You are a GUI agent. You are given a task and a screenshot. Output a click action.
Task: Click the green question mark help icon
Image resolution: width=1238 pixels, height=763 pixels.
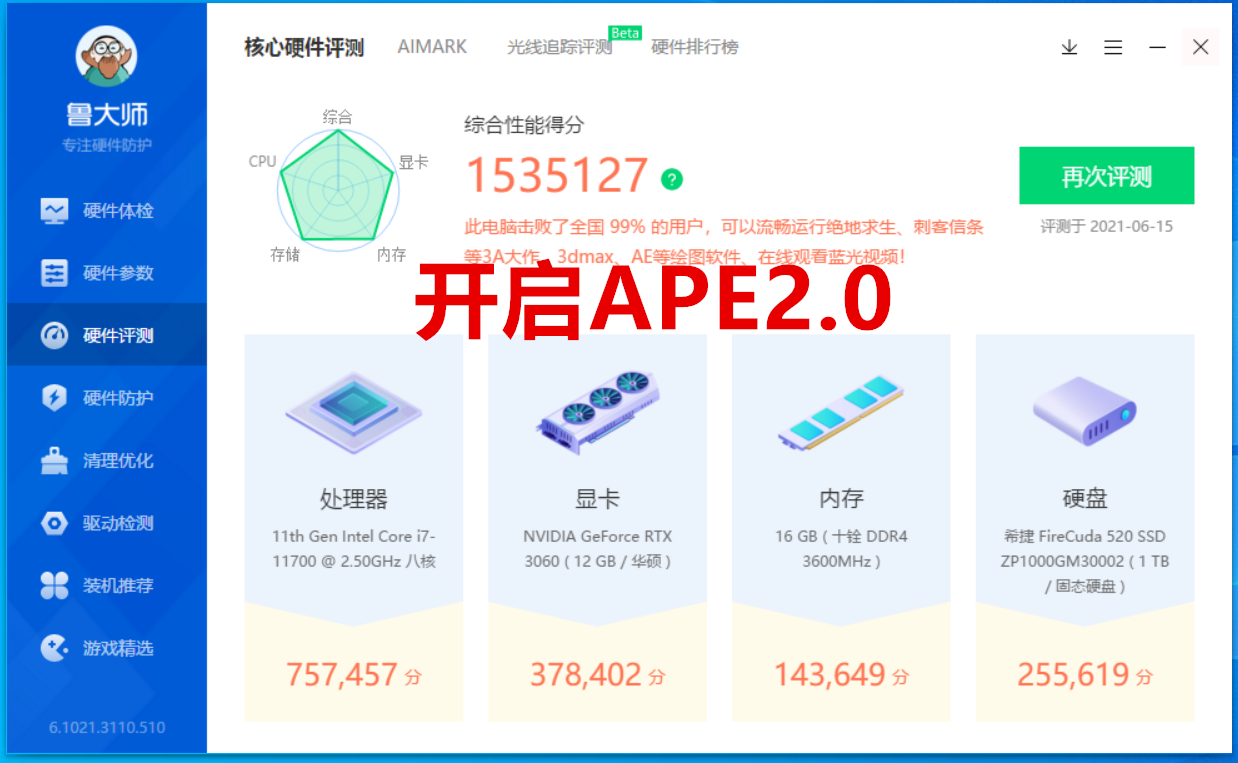(672, 179)
